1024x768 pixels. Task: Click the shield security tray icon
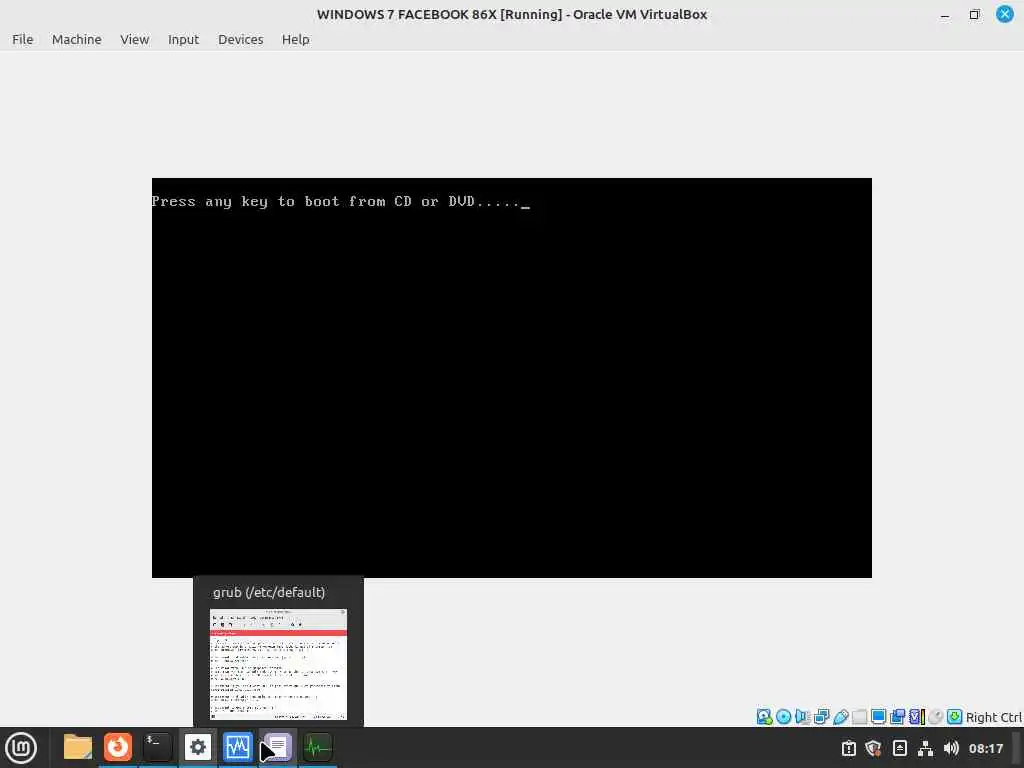(873, 748)
